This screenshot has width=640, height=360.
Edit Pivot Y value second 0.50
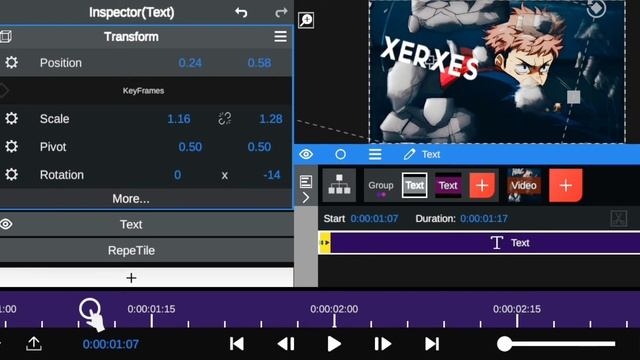coord(259,147)
